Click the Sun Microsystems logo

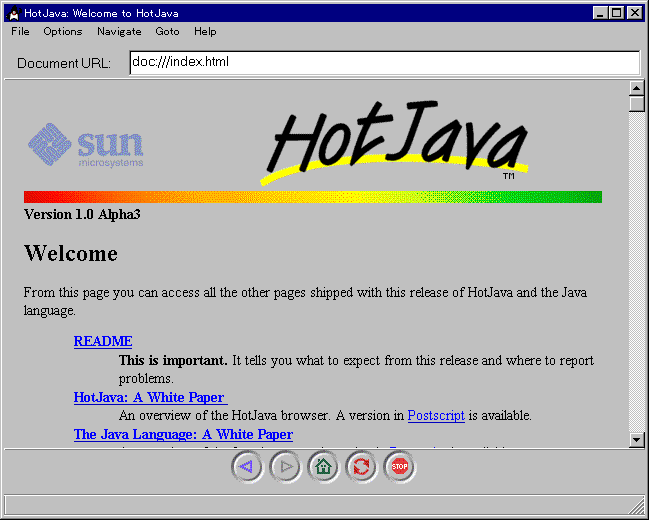click(x=86, y=145)
